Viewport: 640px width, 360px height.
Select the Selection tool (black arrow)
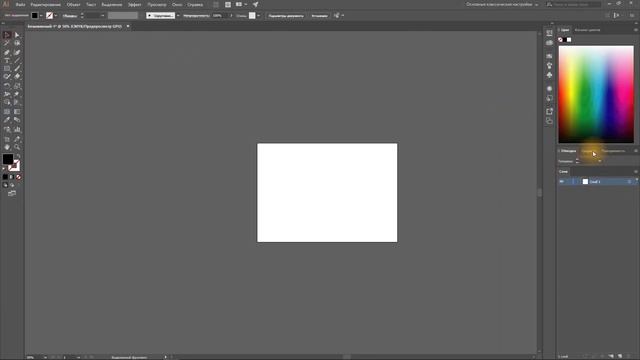click(x=7, y=35)
